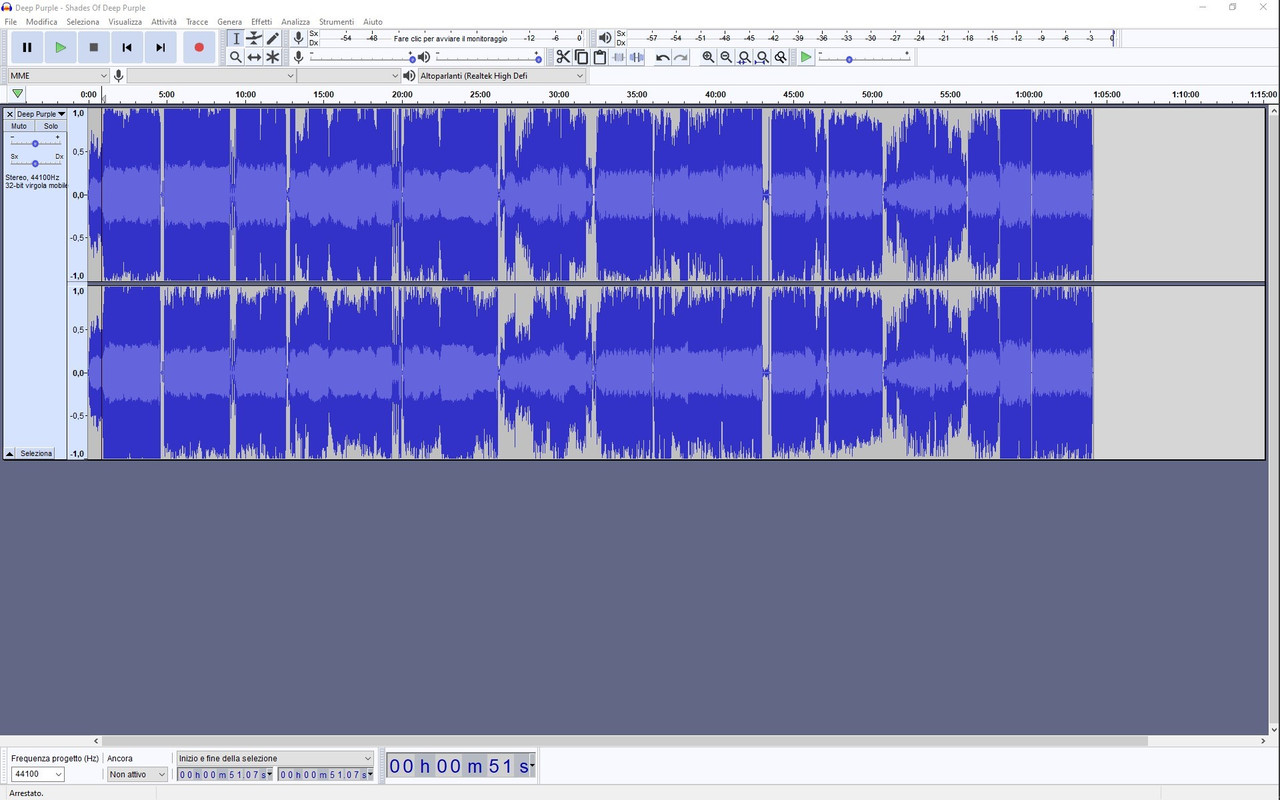
Task: Adjust the Deep Purple track gain slider
Action: pyautogui.click(x=35, y=143)
